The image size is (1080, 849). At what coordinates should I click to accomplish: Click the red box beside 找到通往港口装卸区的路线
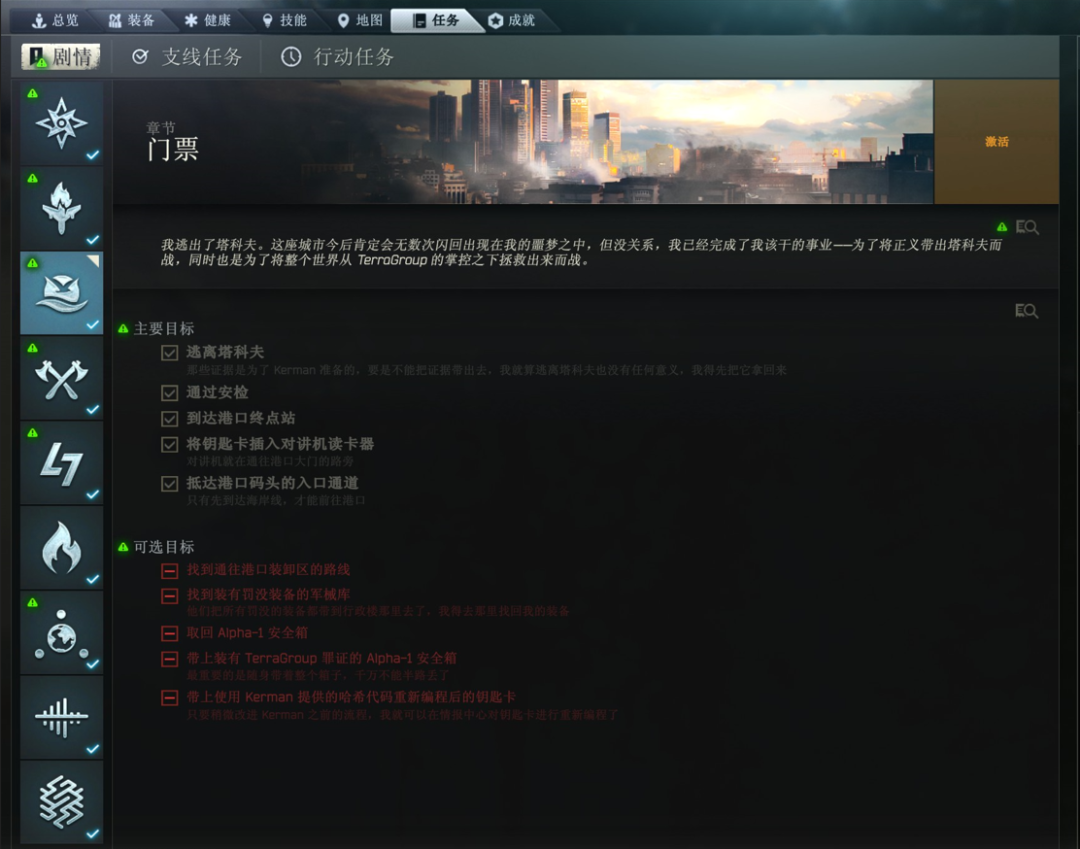click(169, 571)
